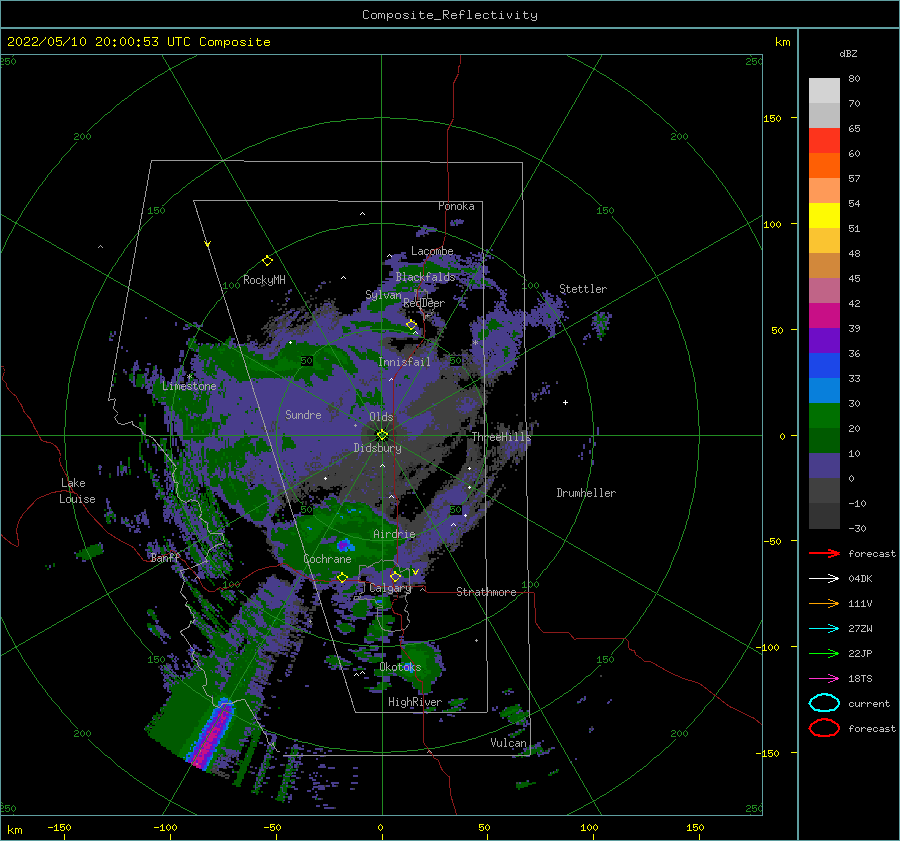
Task: Click the ThreeHills label
Action: point(501,437)
